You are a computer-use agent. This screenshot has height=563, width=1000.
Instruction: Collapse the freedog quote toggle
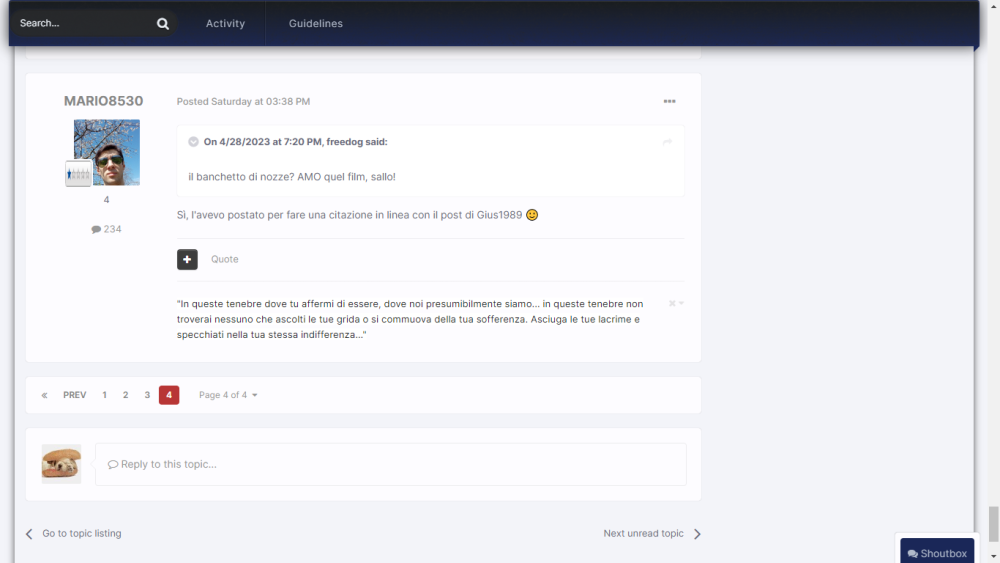pyautogui.click(x=193, y=142)
